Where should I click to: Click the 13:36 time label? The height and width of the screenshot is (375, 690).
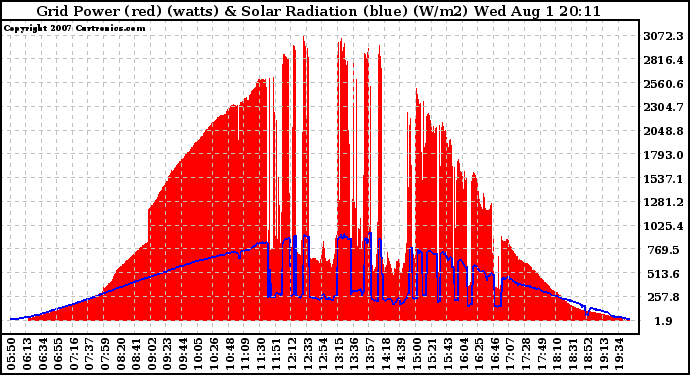click(x=355, y=354)
